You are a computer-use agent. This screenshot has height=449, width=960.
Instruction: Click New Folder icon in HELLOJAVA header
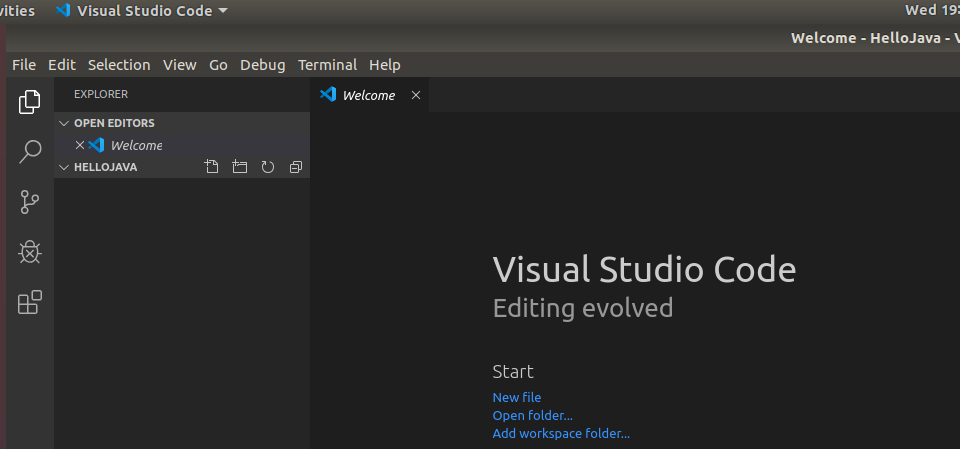click(x=239, y=167)
